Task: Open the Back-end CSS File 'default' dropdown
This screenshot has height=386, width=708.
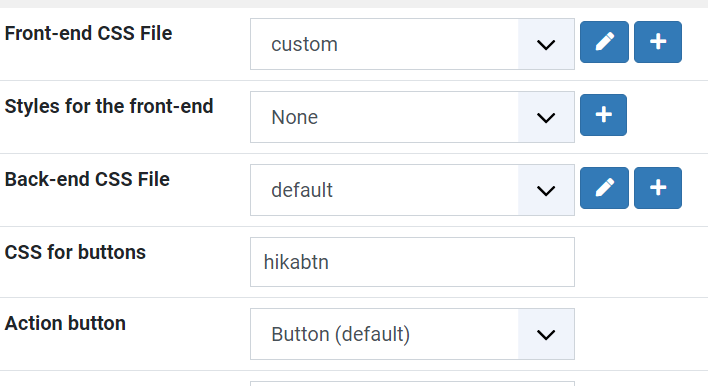Action: 412,190
